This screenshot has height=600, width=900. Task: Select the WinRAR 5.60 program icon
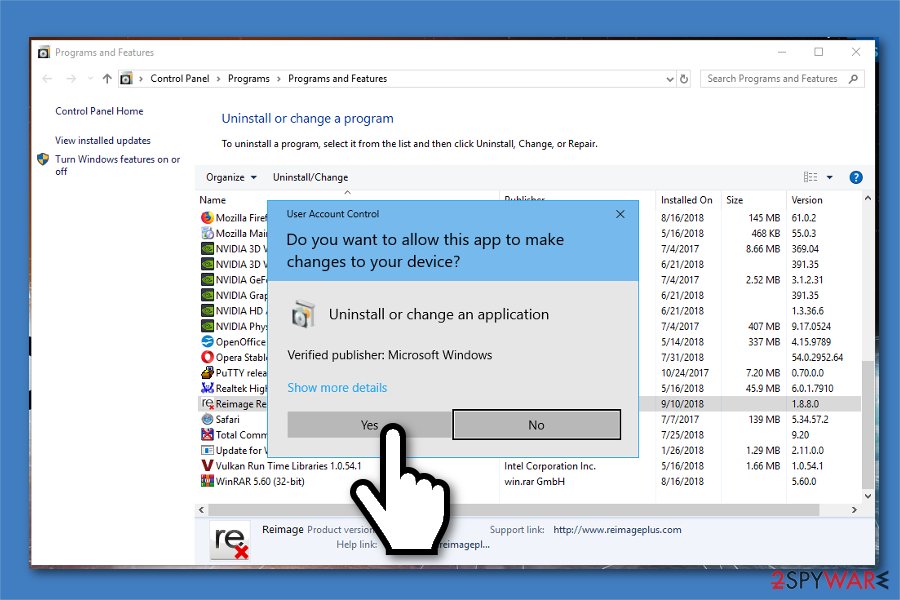[x=207, y=481]
